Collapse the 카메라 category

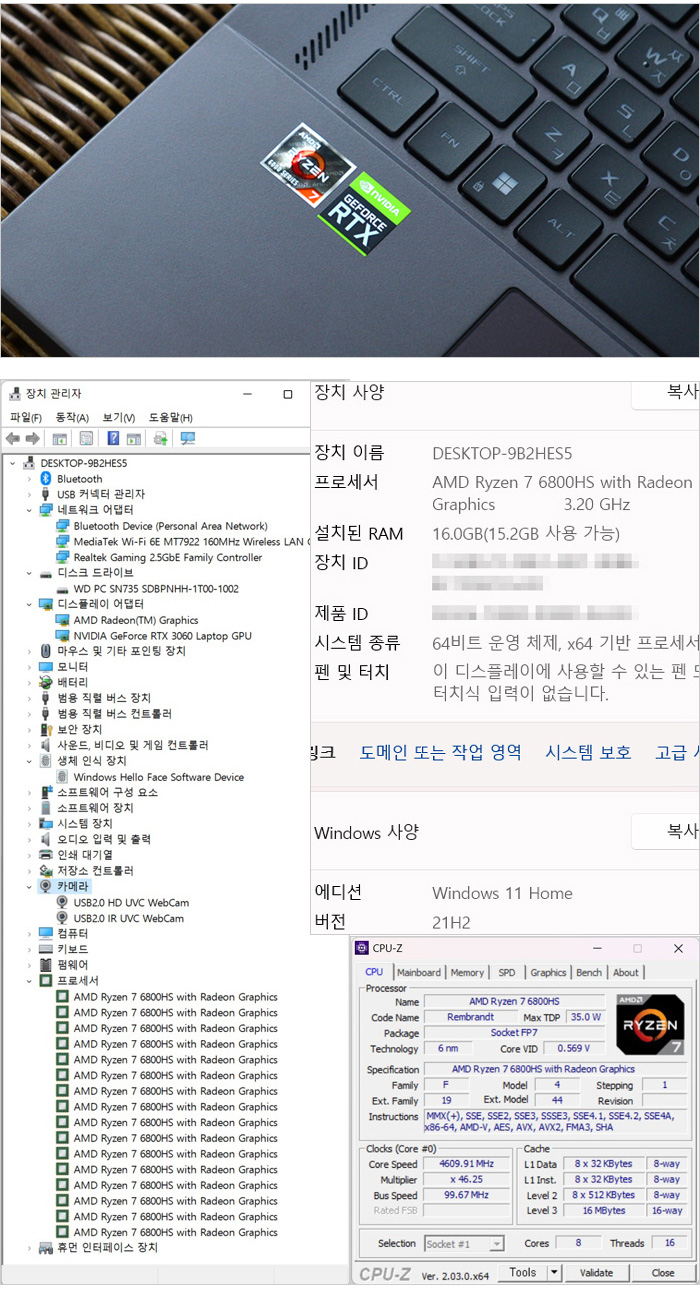[29, 886]
